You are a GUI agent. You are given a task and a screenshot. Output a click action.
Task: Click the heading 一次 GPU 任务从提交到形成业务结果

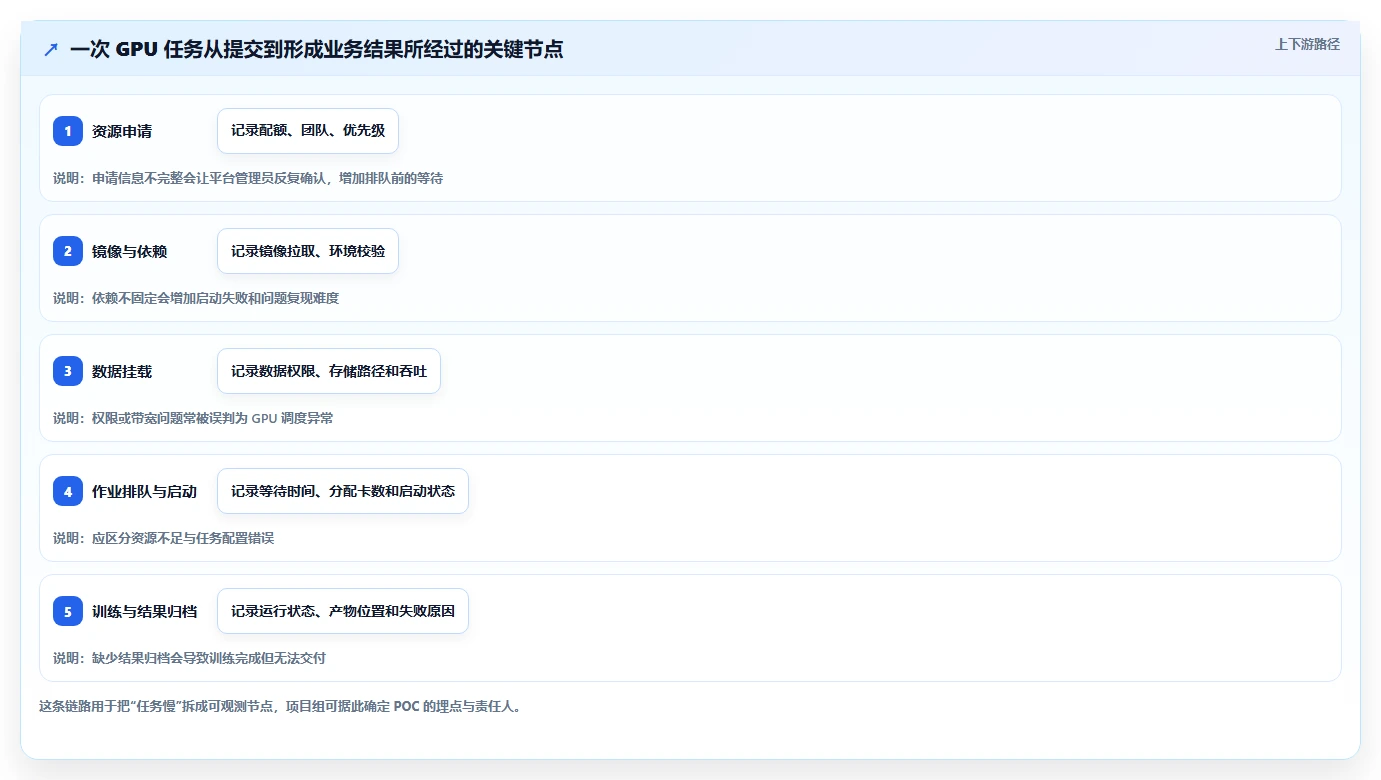pos(317,50)
